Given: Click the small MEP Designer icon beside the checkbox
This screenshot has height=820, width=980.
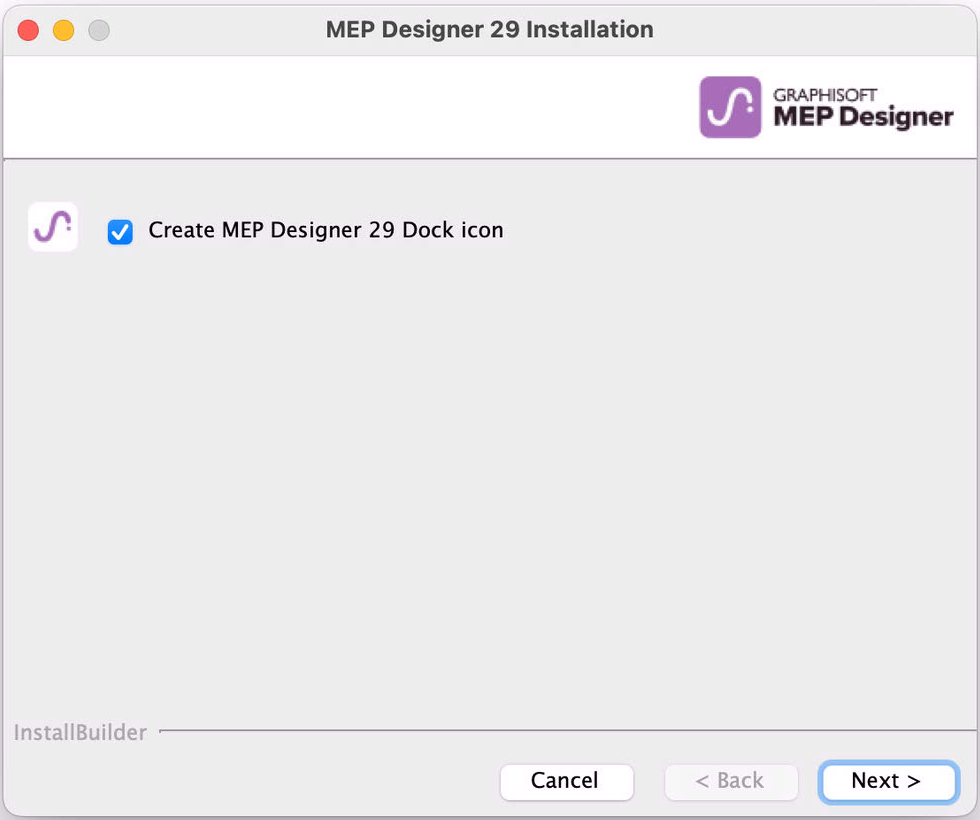Looking at the screenshot, I should click(53, 227).
